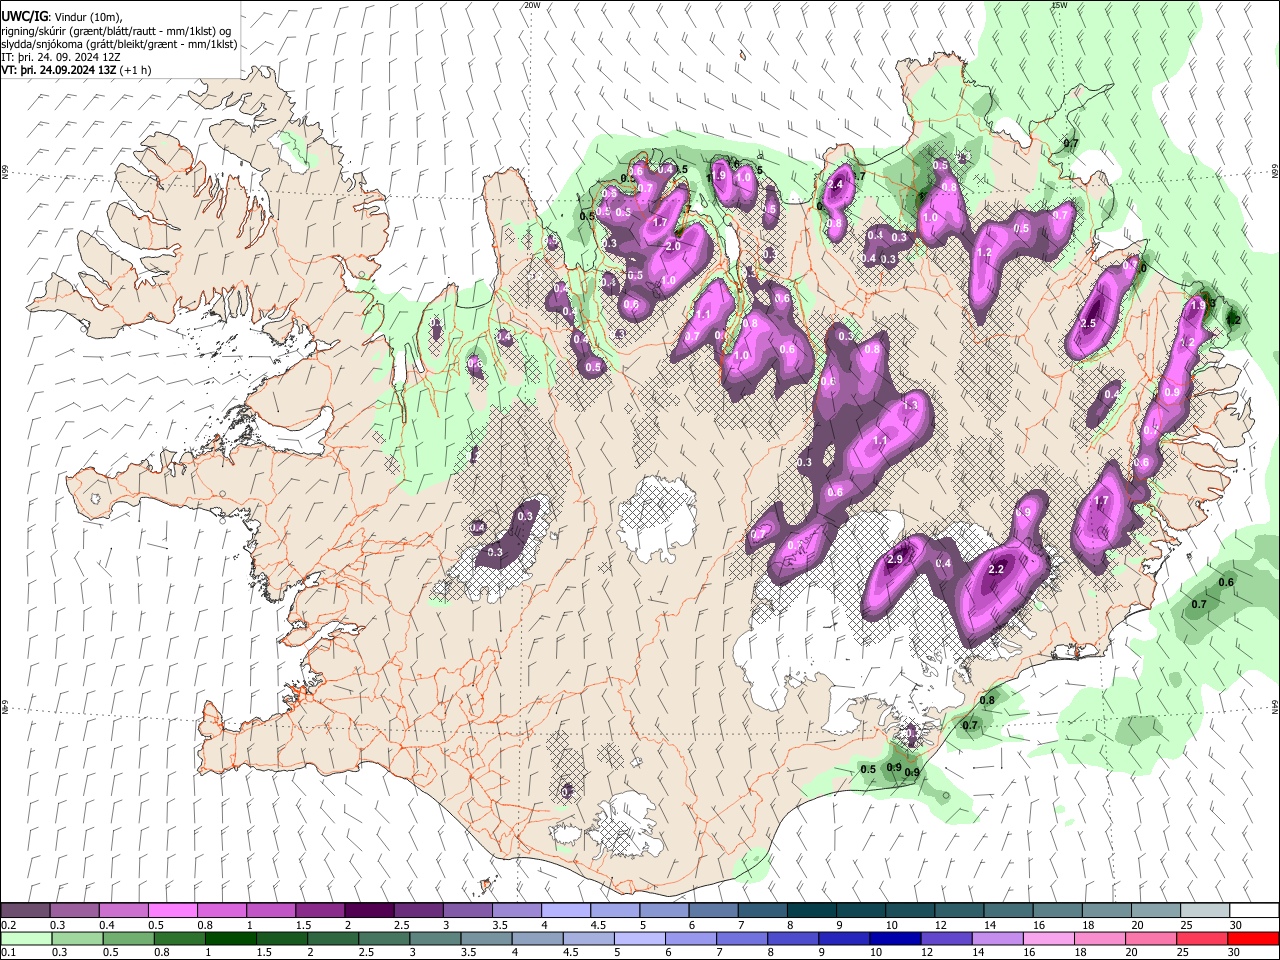Click the 'UWC/IG: Vindur (10m)' title text
This screenshot has width=1280, height=960.
click(62, 17)
